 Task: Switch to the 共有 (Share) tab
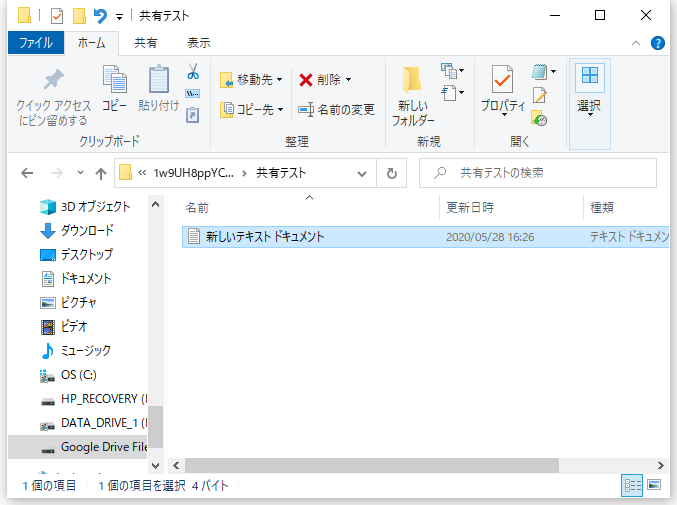(x=146, y=43)
